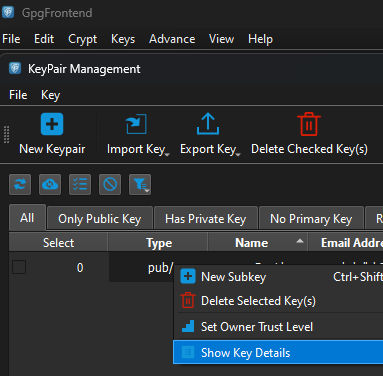This screenshot has height=376, width=383.
Task: Open the Key menu in KeyPair Management
Action: point(50,95)
